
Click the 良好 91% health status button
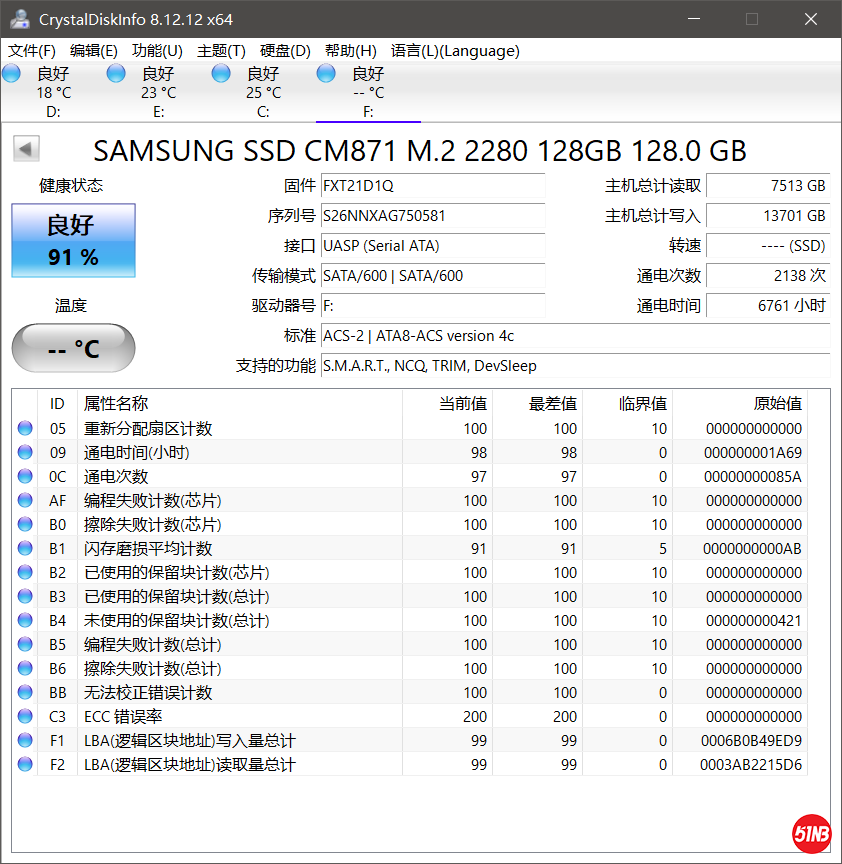73,241
